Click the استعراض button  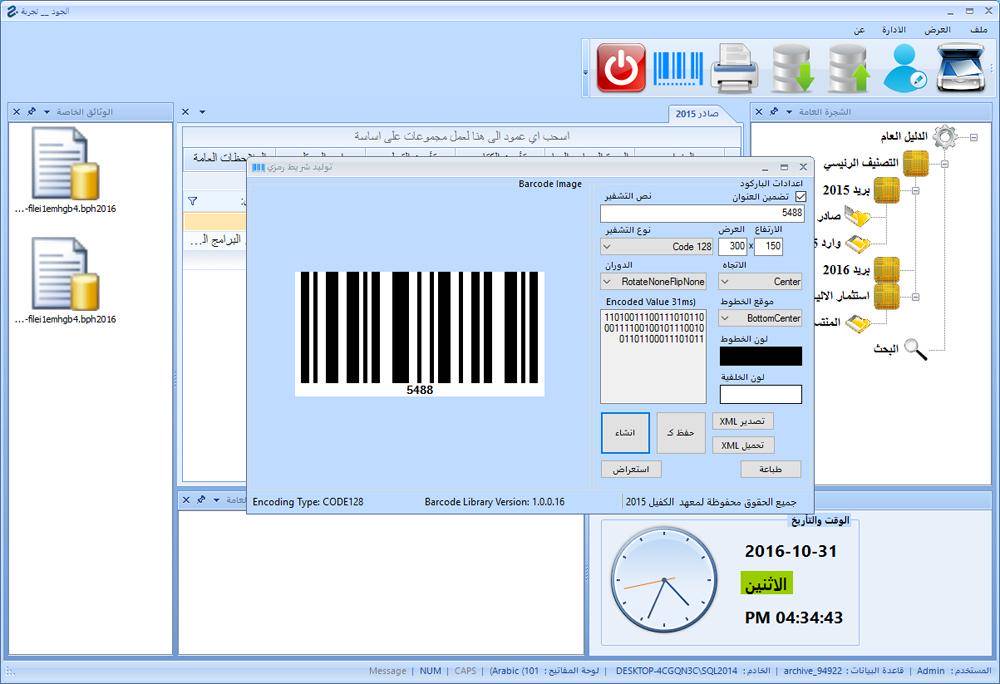pos(631,469)
